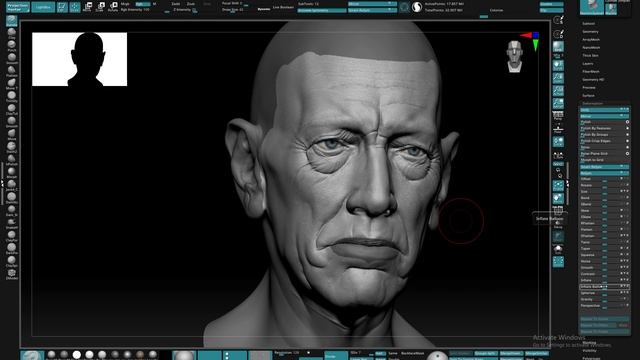Screen dimensions: 640x360
Task: Click the AAHalf icon
Action: pyautogui.click(x=558, y=103)
